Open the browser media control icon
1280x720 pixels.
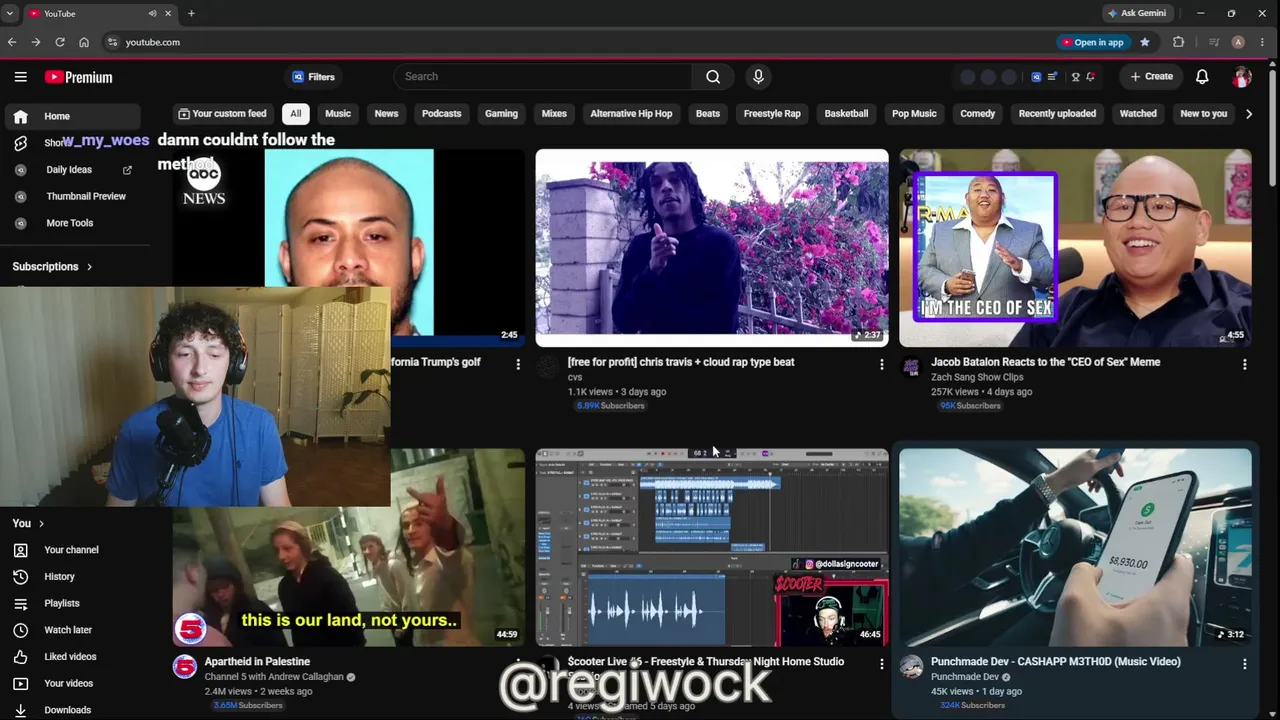1214,42
